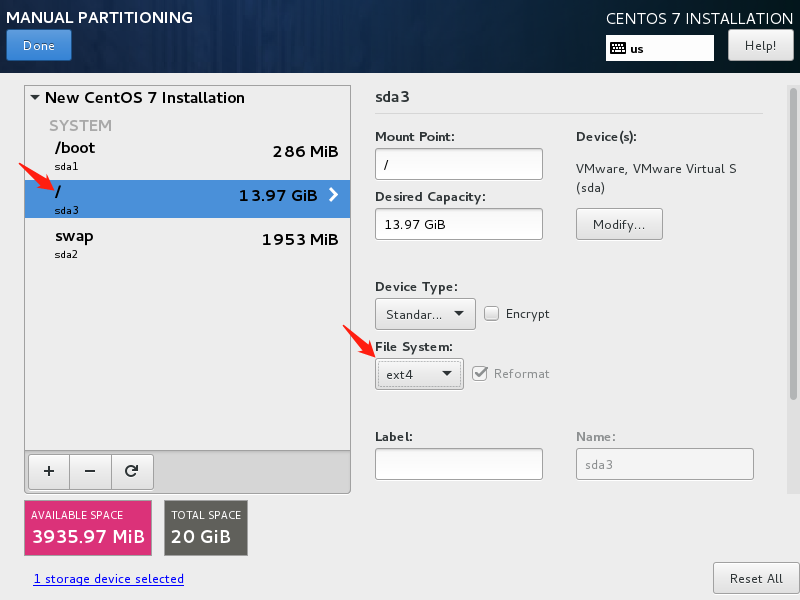Click the sda3 panel heading
This screenshot has height=600, width=800.
tap(392, 96)
